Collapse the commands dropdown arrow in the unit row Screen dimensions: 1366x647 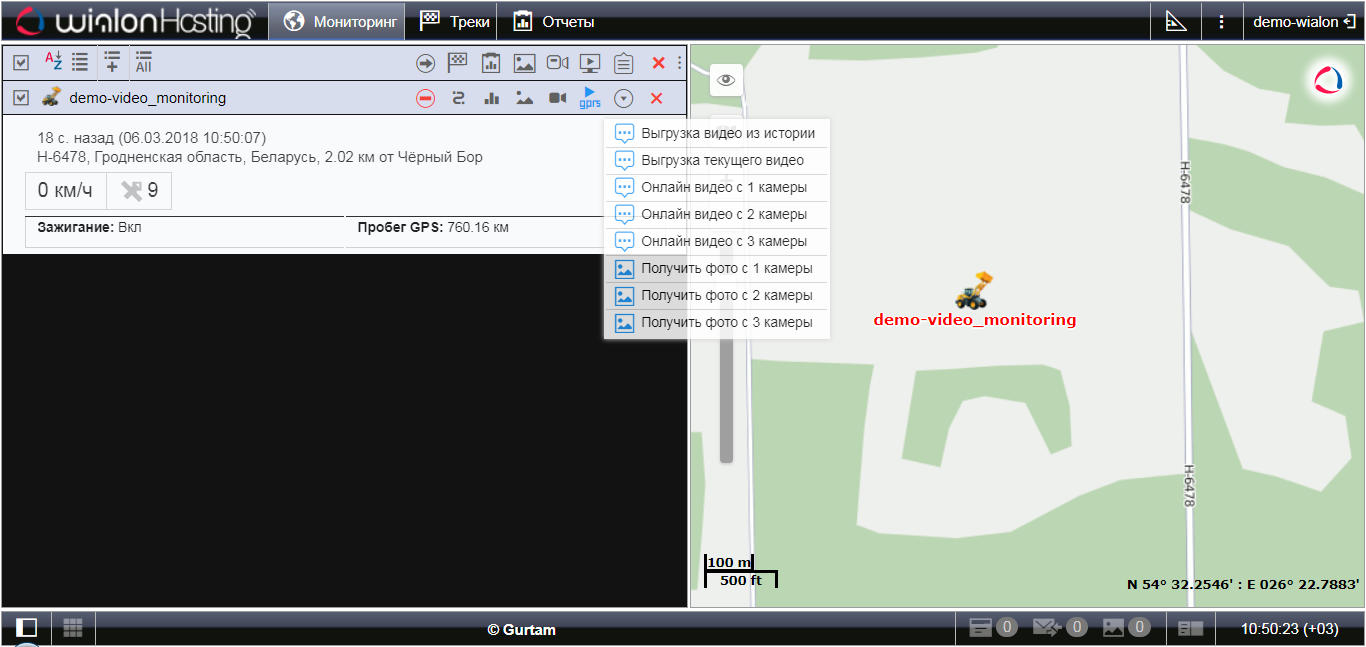pos(624,98)
